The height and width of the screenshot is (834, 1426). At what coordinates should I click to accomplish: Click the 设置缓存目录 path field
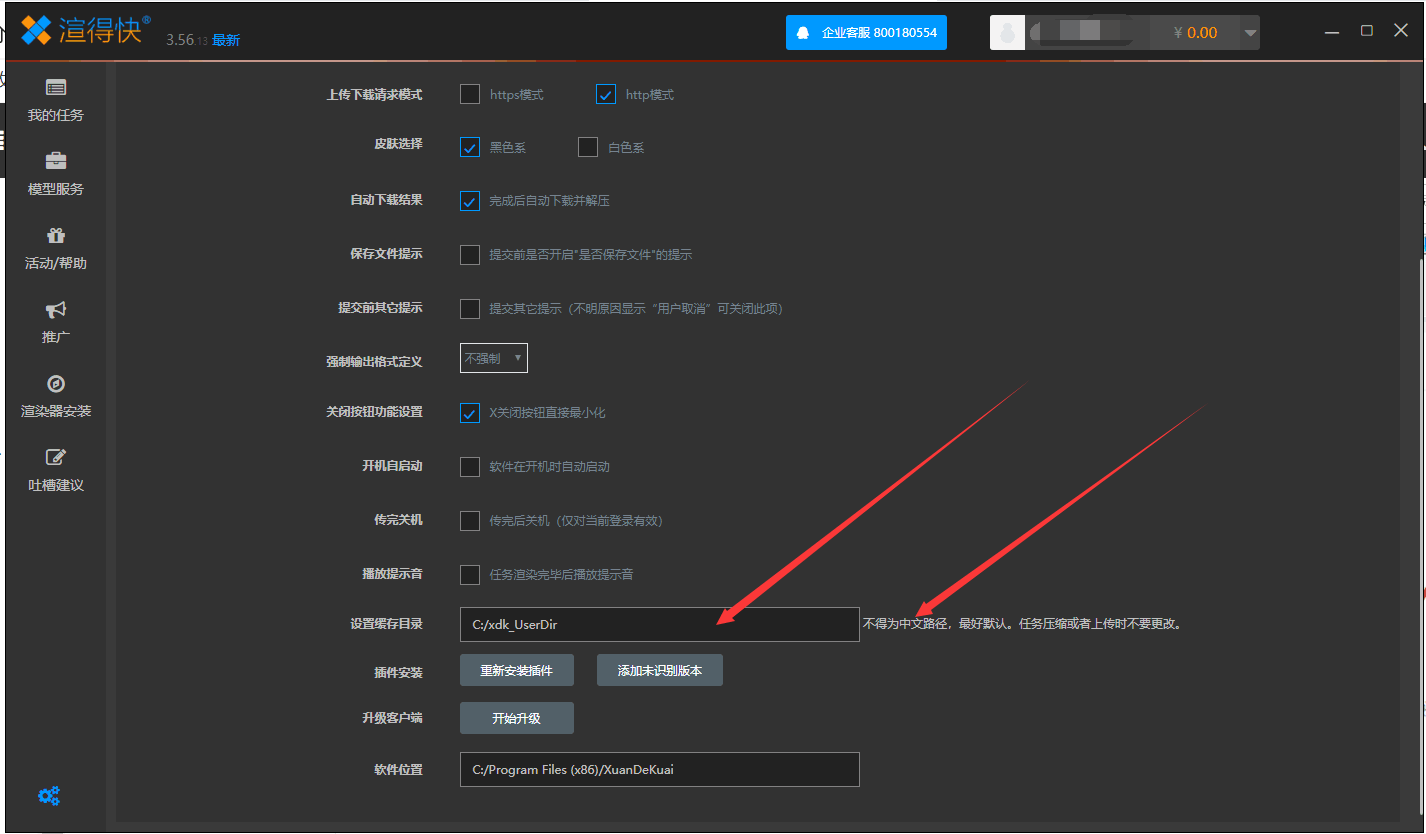click(659, 624)
